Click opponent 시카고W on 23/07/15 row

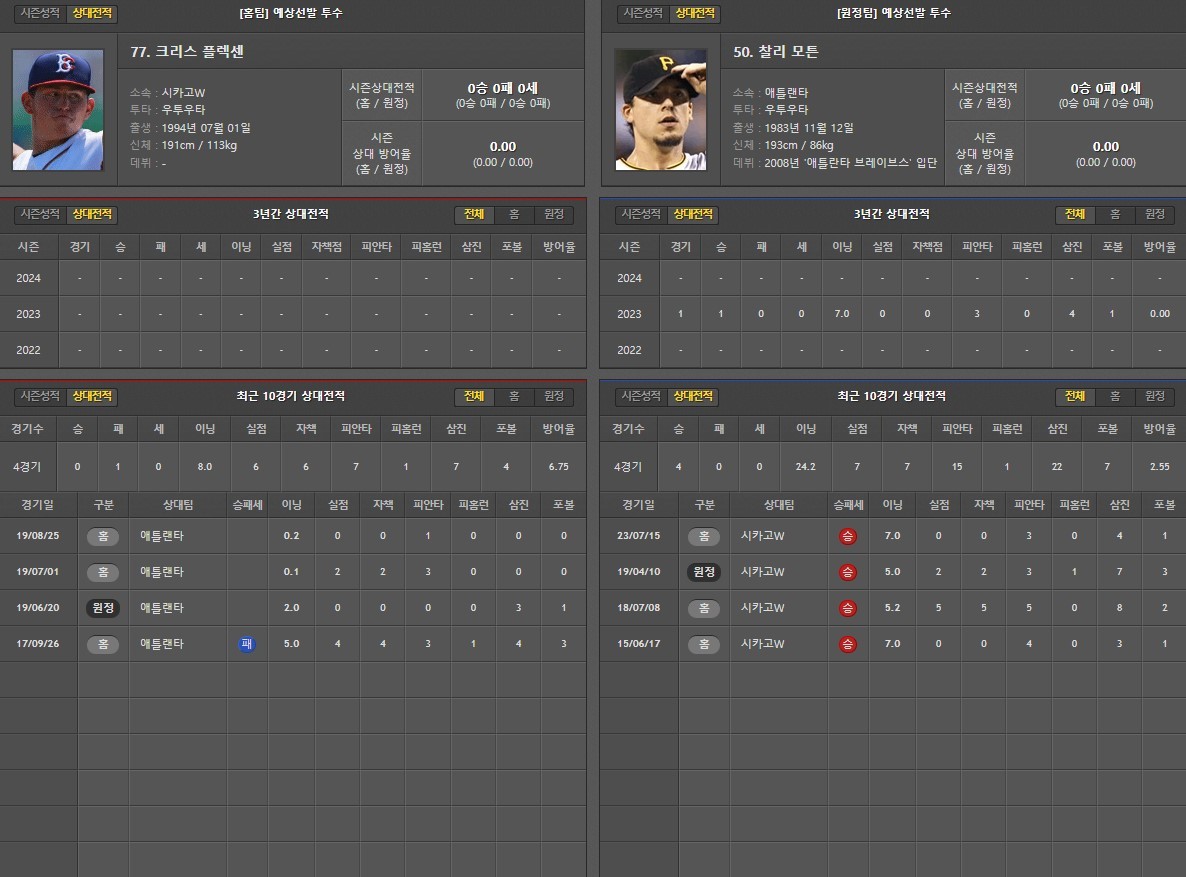coord(762,536)
